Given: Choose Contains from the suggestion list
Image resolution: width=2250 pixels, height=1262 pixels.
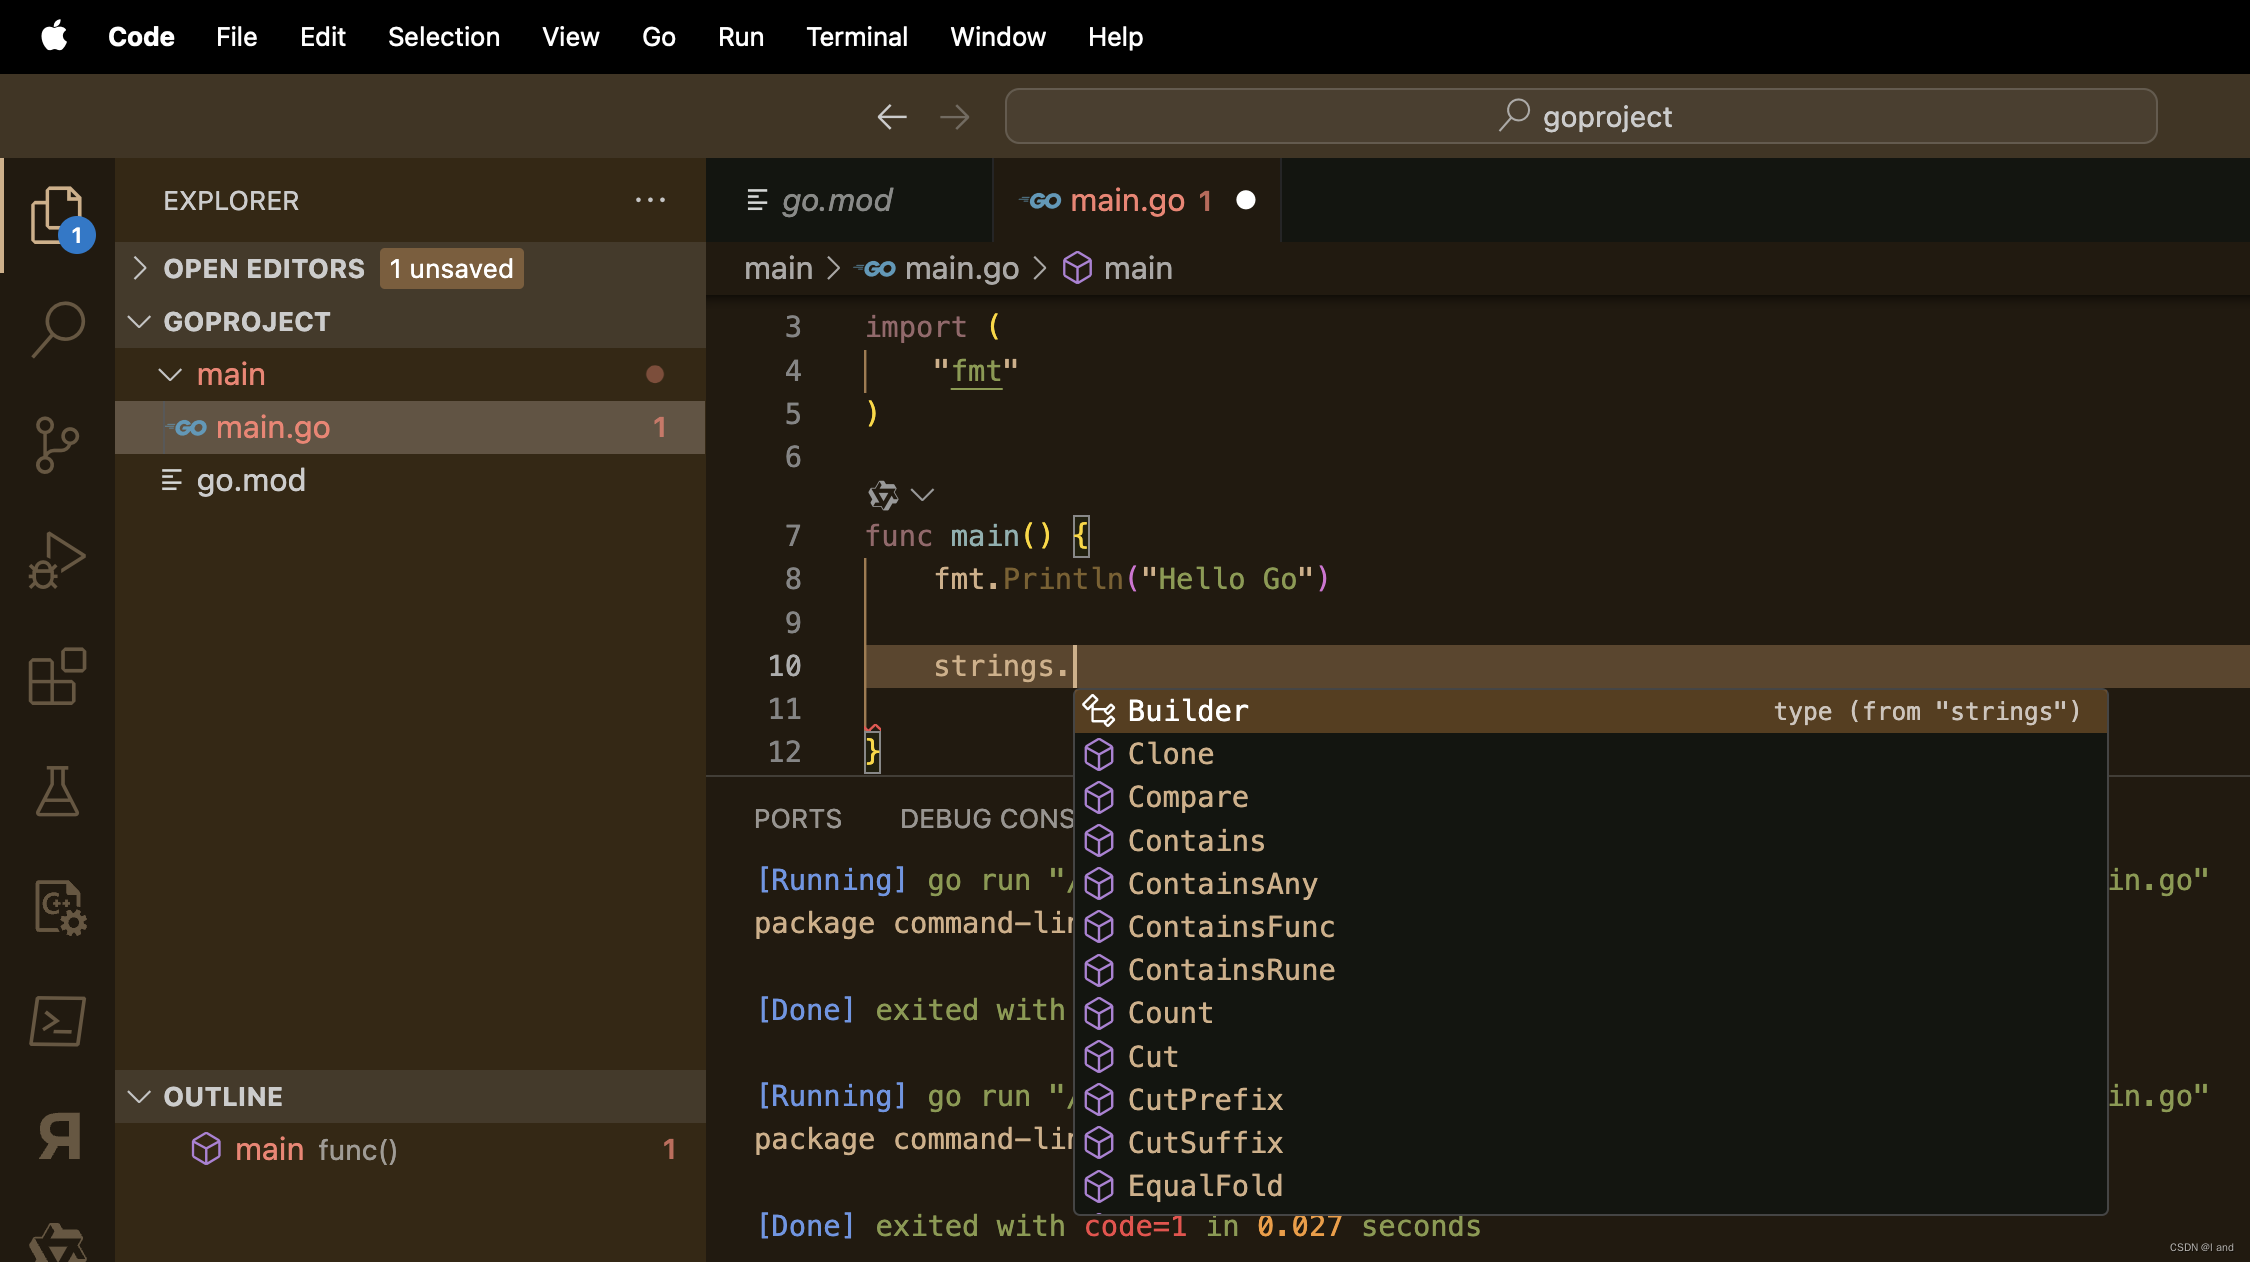Looking at the screenshot, I should tap(1590, 841).
